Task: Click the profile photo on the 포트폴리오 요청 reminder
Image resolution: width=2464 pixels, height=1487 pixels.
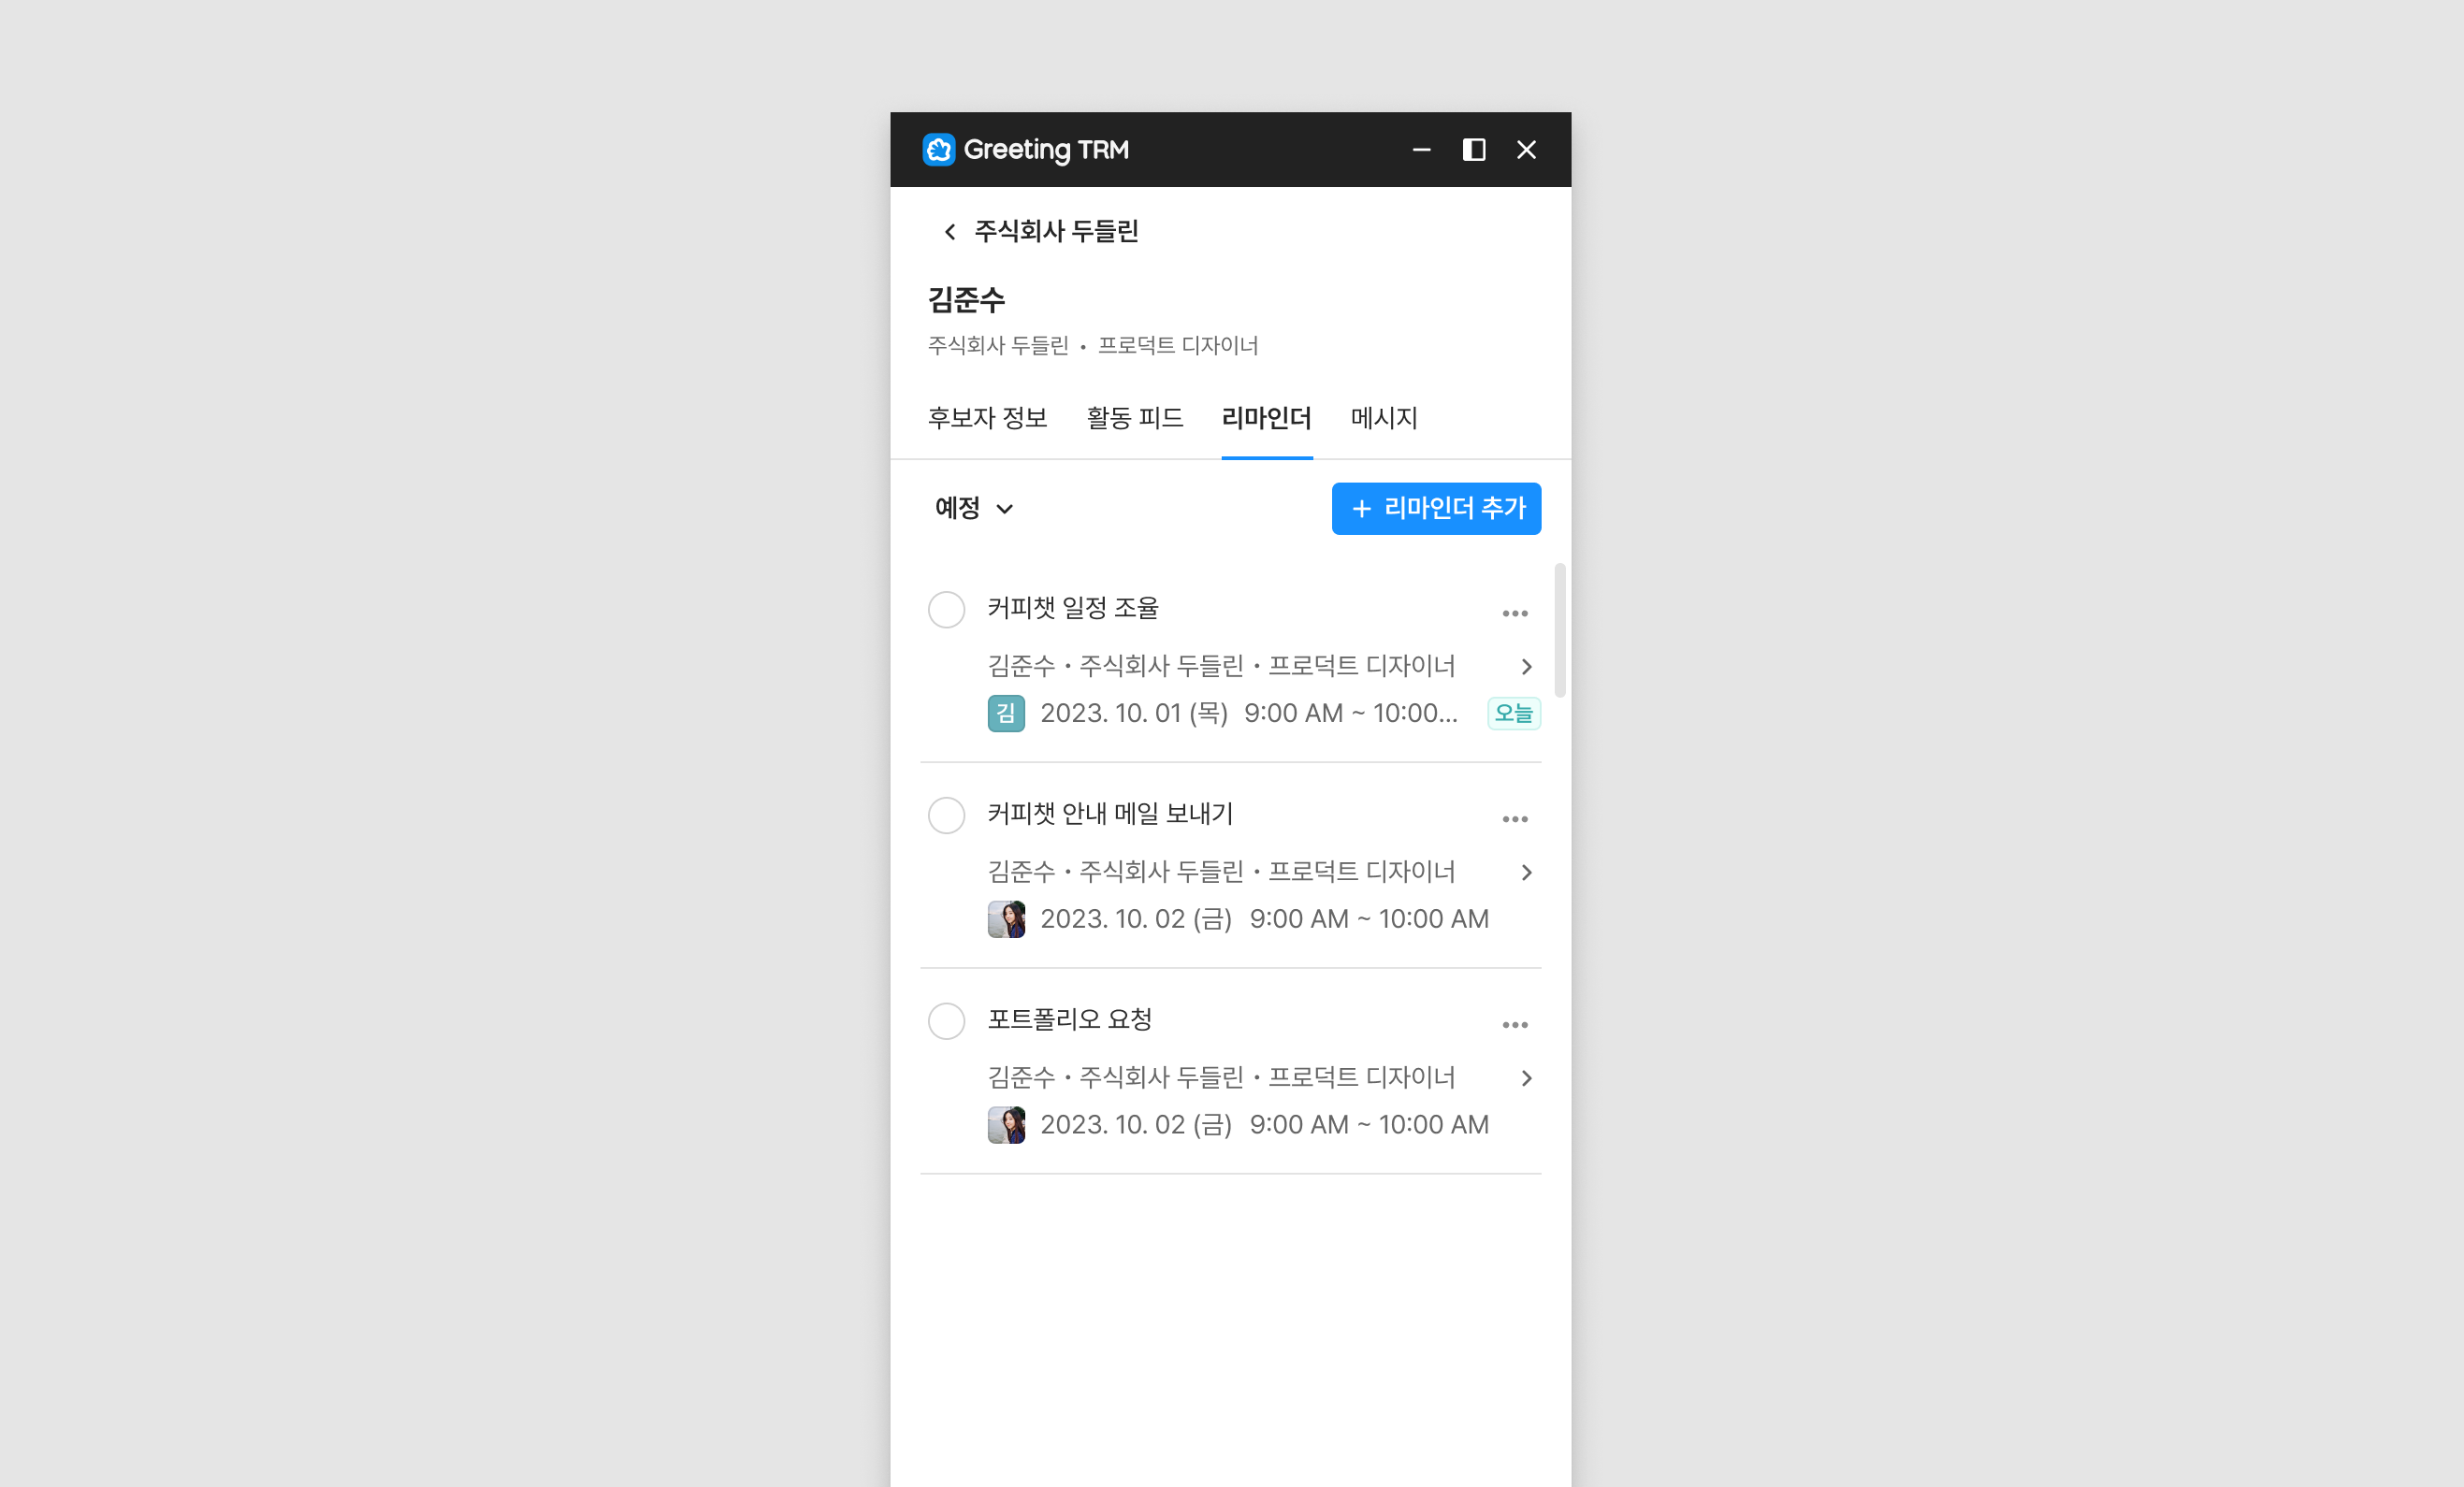Action: pos(1006,1125)
